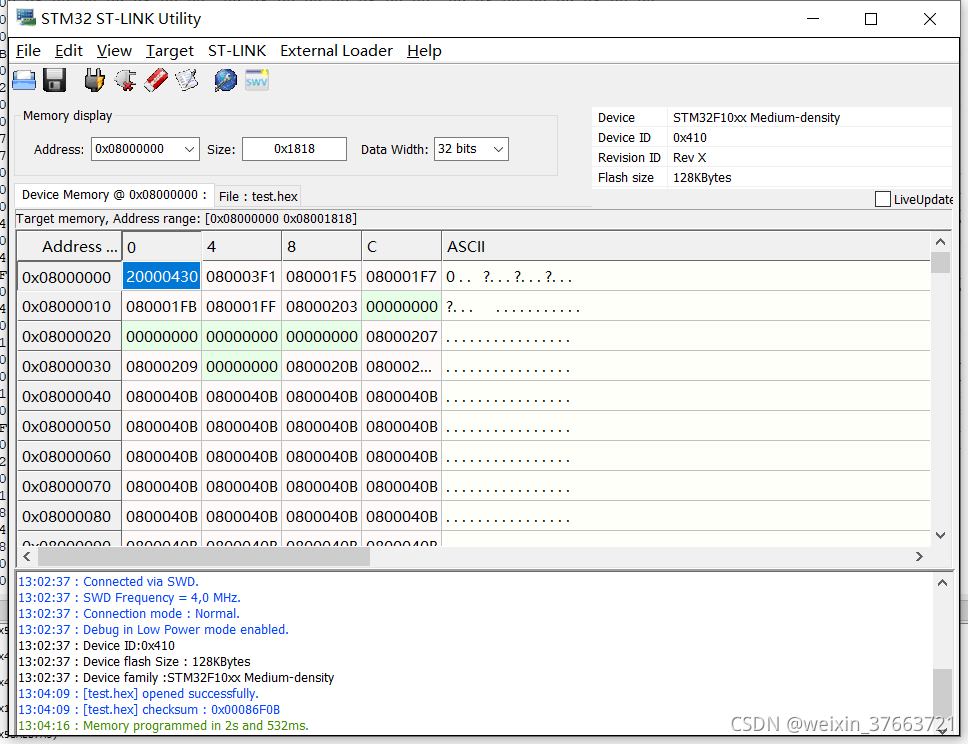The image size is (968, 744).
Task: Click the Address column header
Action: tap(69, 246)
